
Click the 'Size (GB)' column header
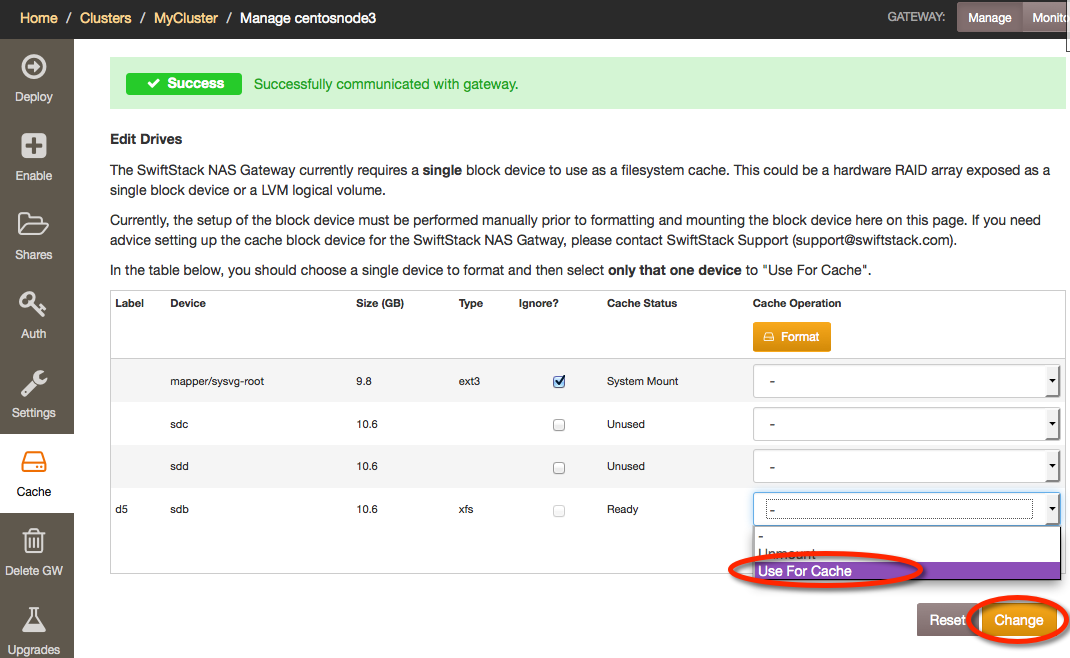(380, 303)
